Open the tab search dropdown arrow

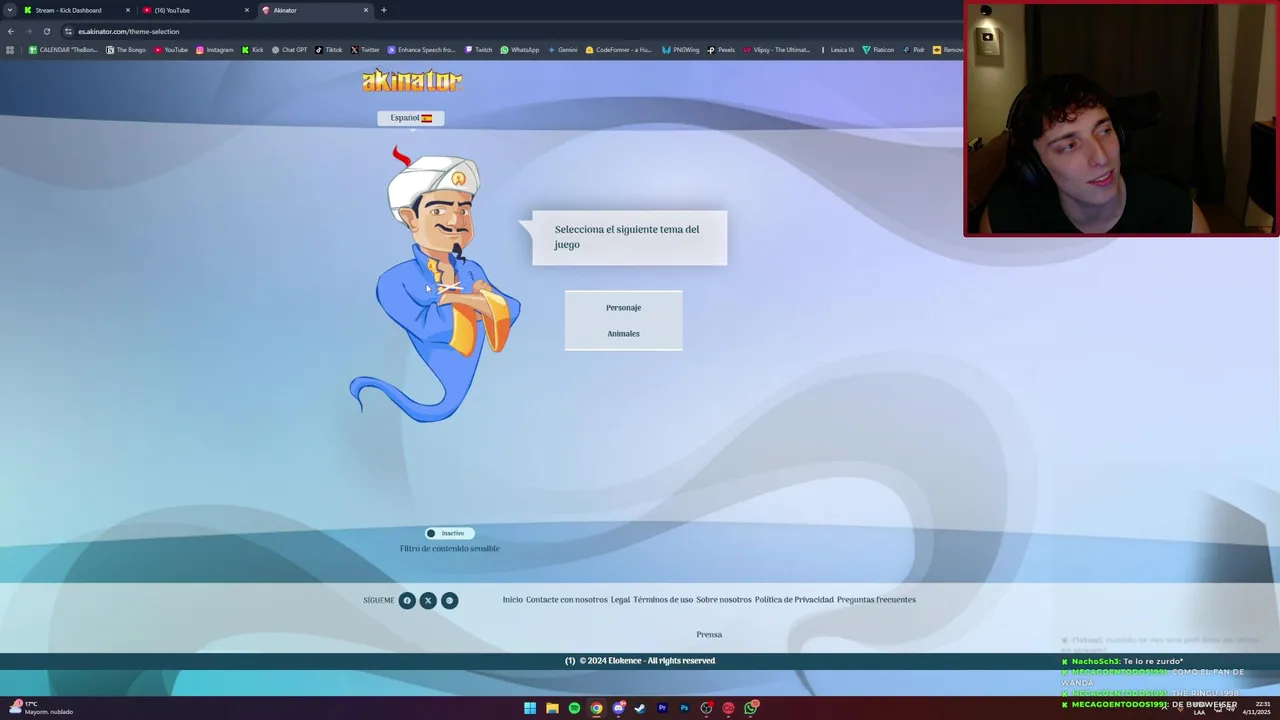10,10
